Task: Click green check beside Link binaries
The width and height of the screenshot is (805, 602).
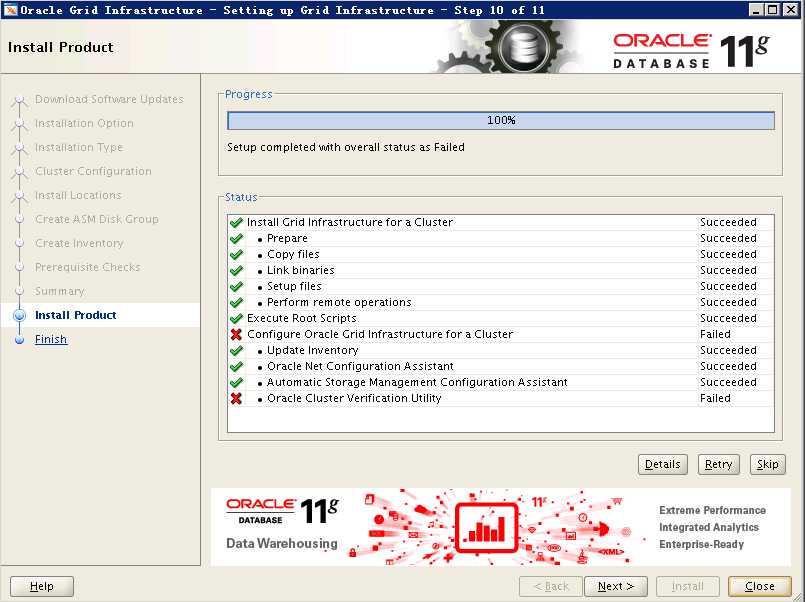Action: (236, 270)
